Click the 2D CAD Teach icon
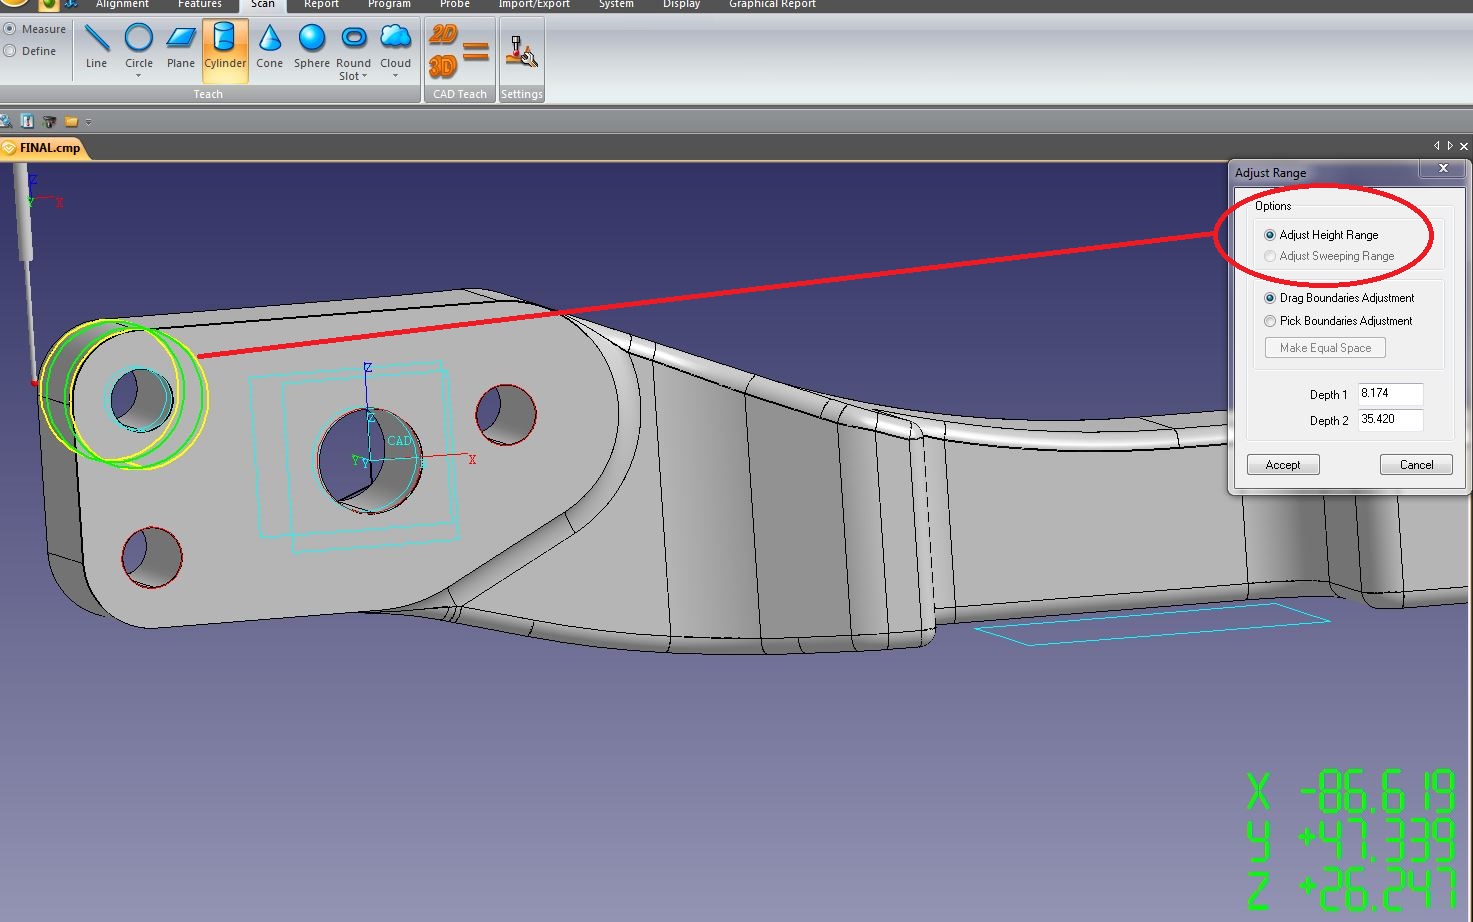 click(x=443, y=36)
